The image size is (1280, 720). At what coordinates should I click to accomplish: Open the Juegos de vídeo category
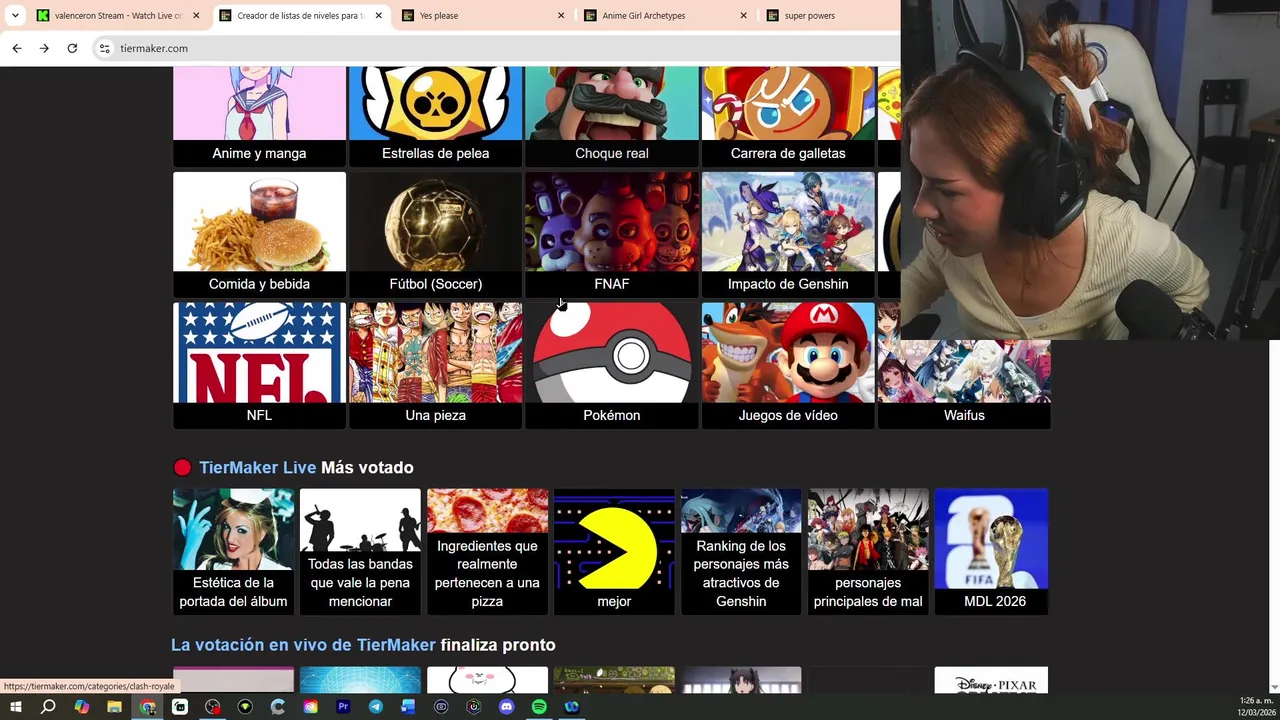point(788,366)
